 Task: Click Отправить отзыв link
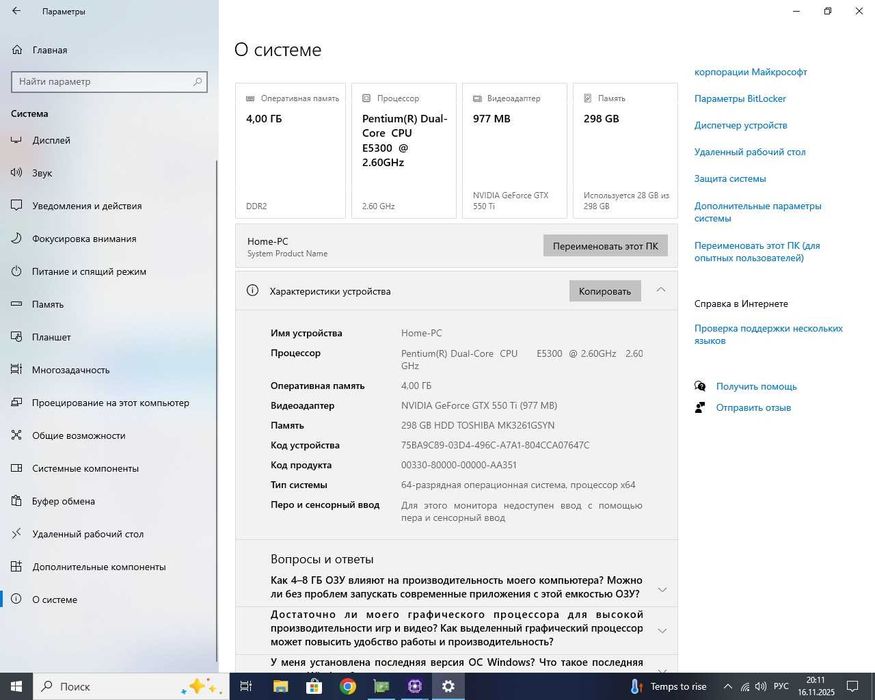(x=753, y=407)
